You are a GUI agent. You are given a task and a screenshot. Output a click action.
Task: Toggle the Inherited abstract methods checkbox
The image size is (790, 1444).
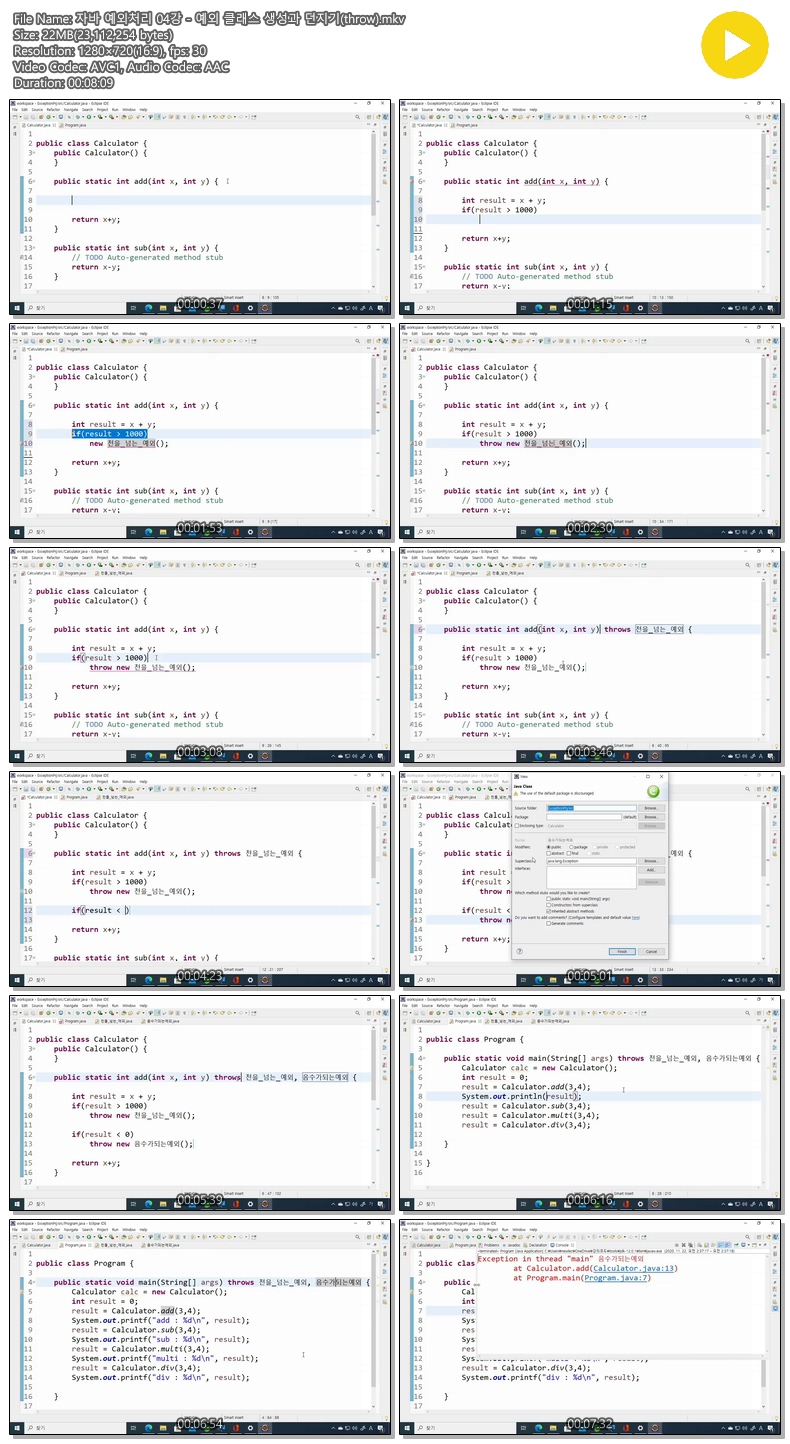coord(549,911)
